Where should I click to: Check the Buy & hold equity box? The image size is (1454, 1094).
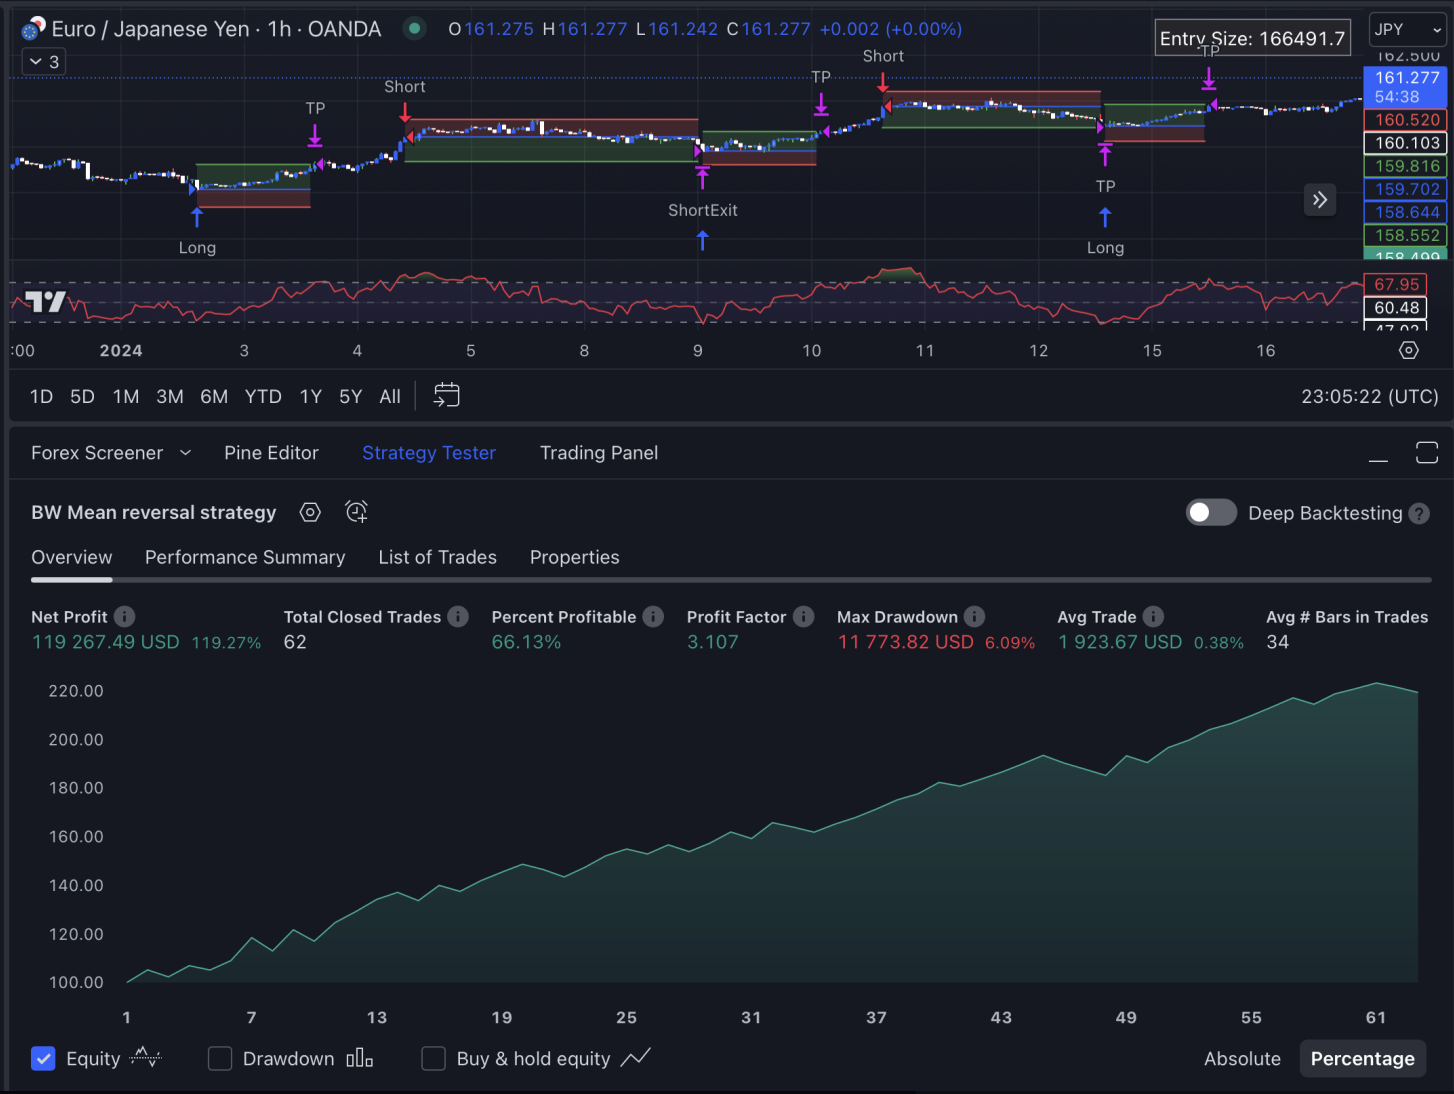click(x=433, y=1059)
